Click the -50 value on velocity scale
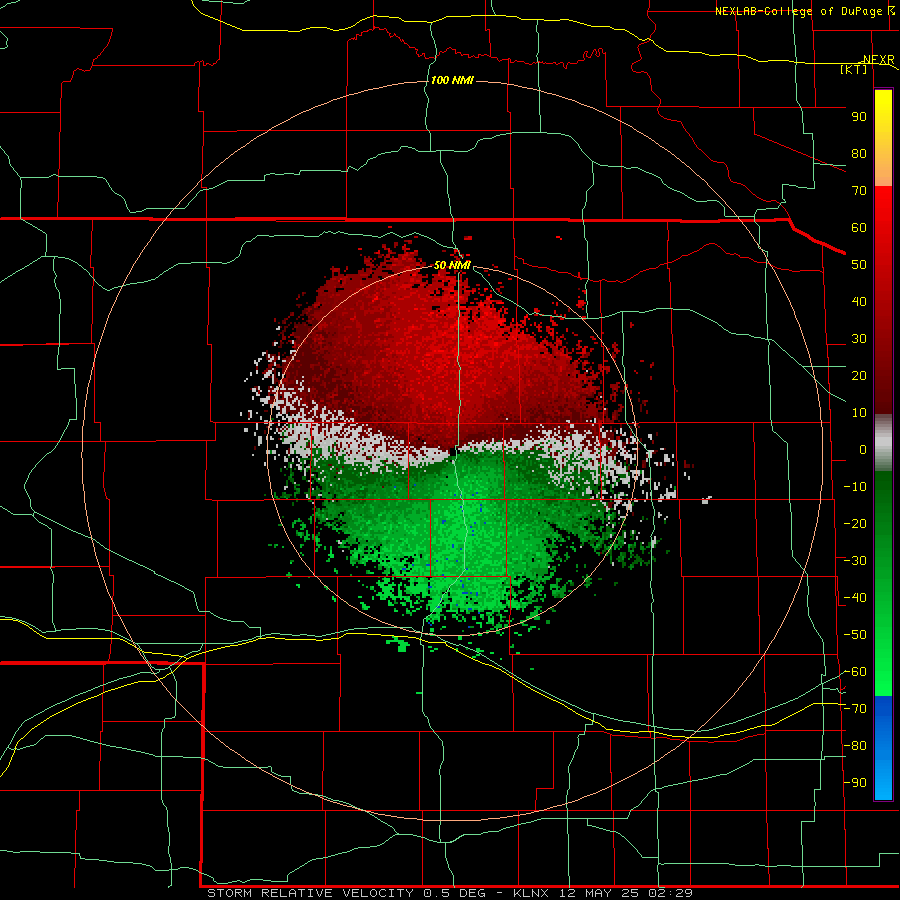 click(x=855, y=635)
